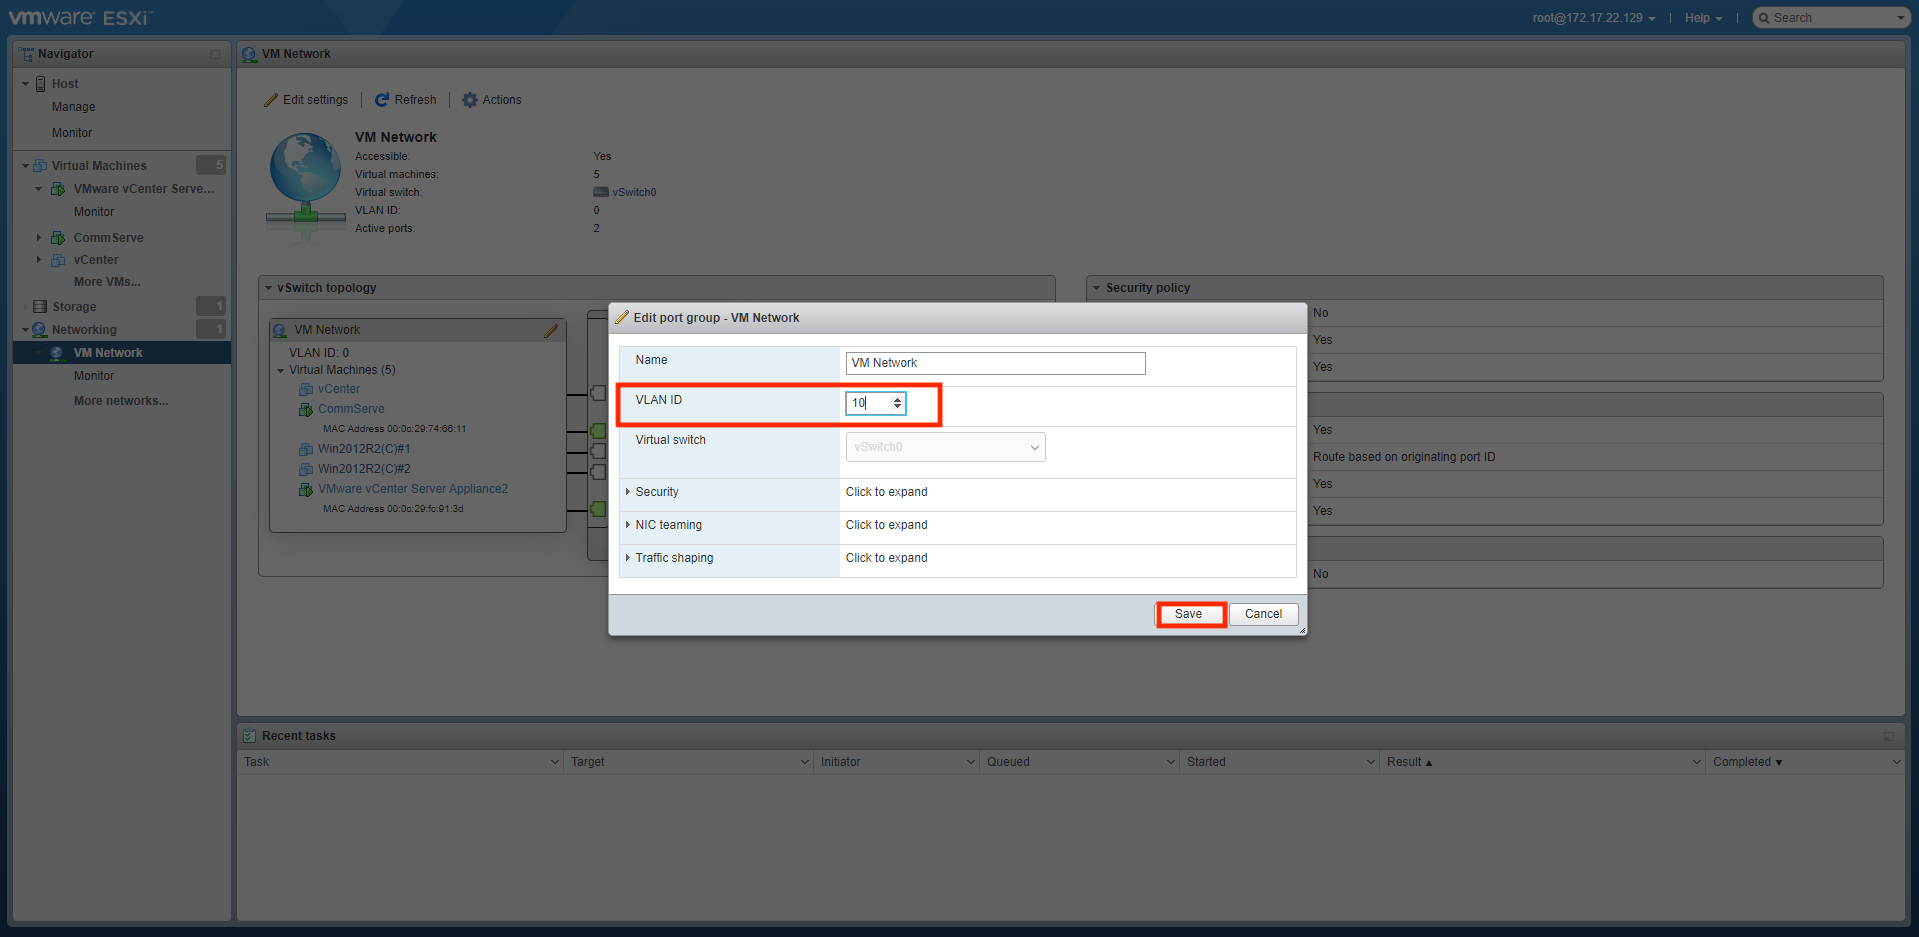Open the Task column dropdown
The width and height of the screenshot is (1919, 937).
click(x=555, y=762)
